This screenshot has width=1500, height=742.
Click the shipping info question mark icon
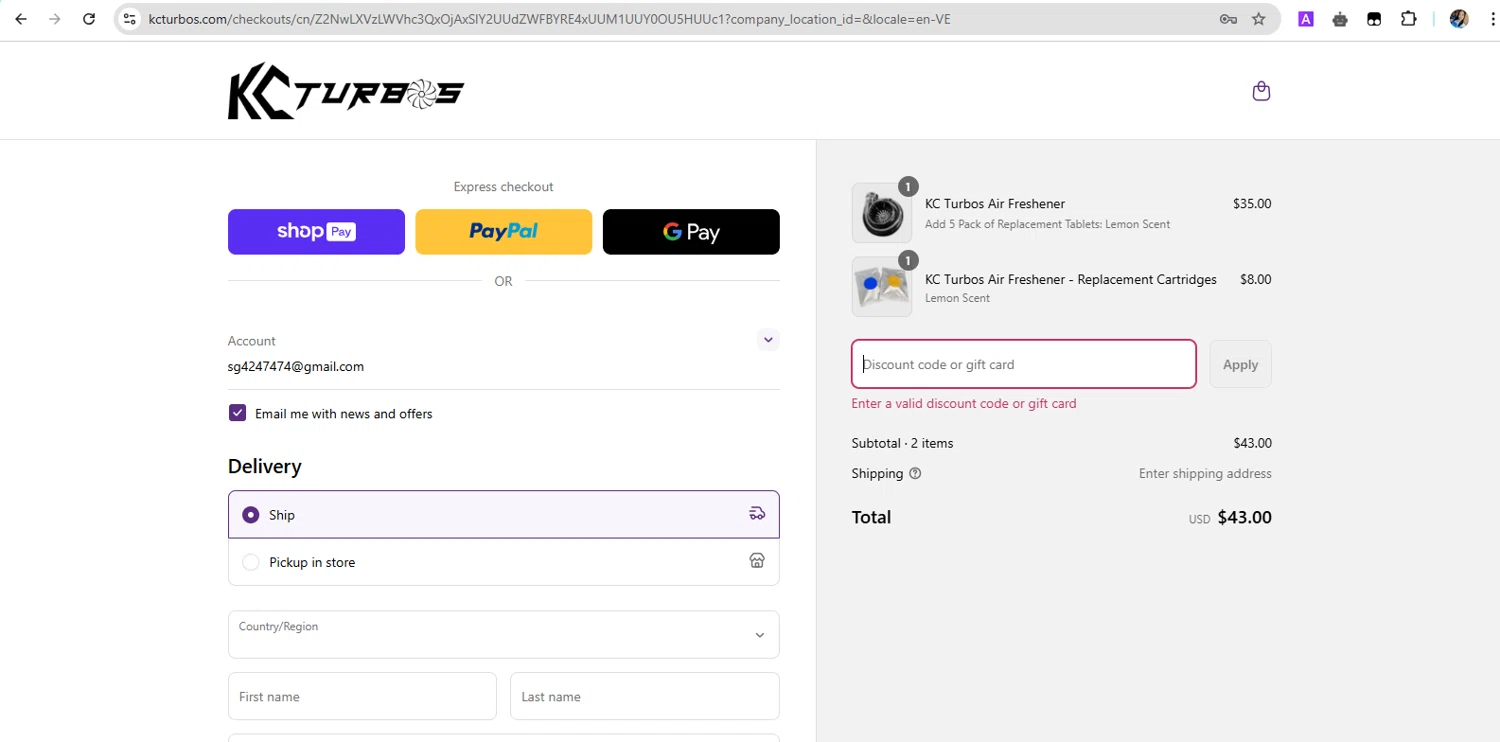[x=915, y=473]
